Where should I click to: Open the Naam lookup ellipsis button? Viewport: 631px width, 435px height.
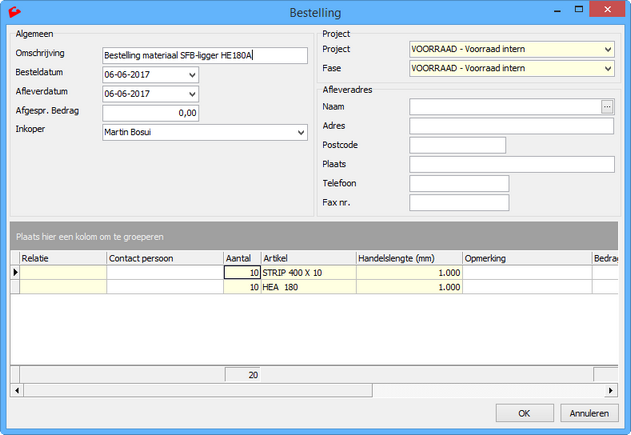(607, 107)
